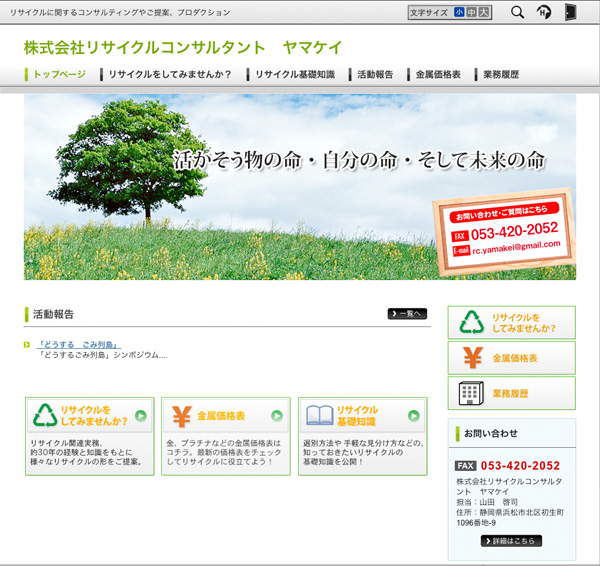The width and height of the screenshot is (600, 566).
Task: Open the 「どうする ごみ列島」 article link
Action: 78,345
